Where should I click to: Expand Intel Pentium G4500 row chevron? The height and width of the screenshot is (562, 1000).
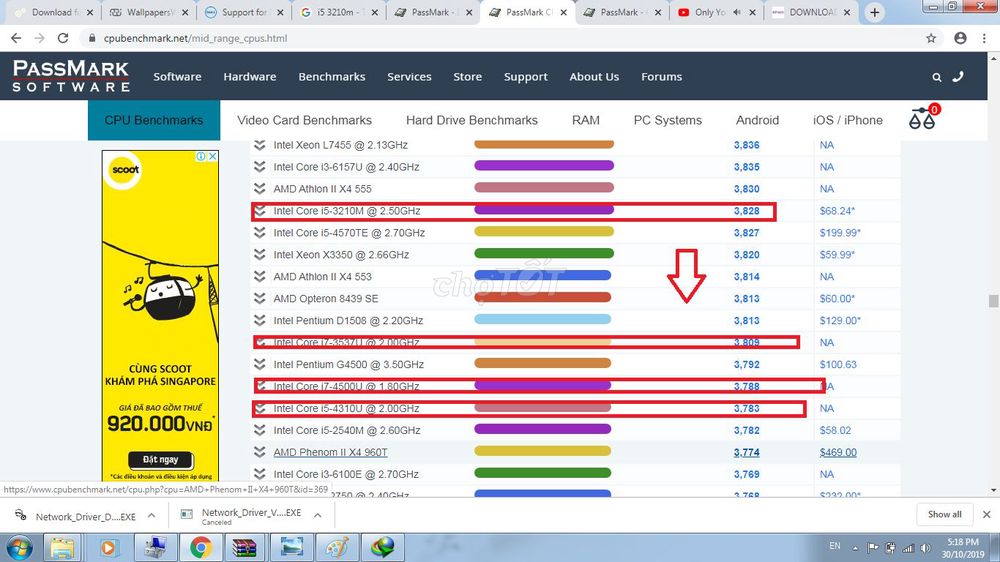click(260, 364)
